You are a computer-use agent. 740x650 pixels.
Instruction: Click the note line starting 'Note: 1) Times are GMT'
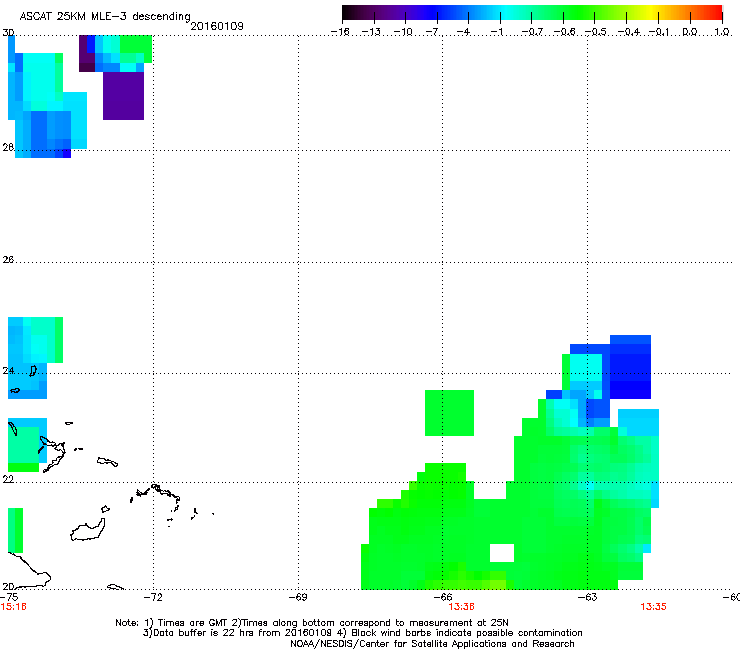(312, 623)
